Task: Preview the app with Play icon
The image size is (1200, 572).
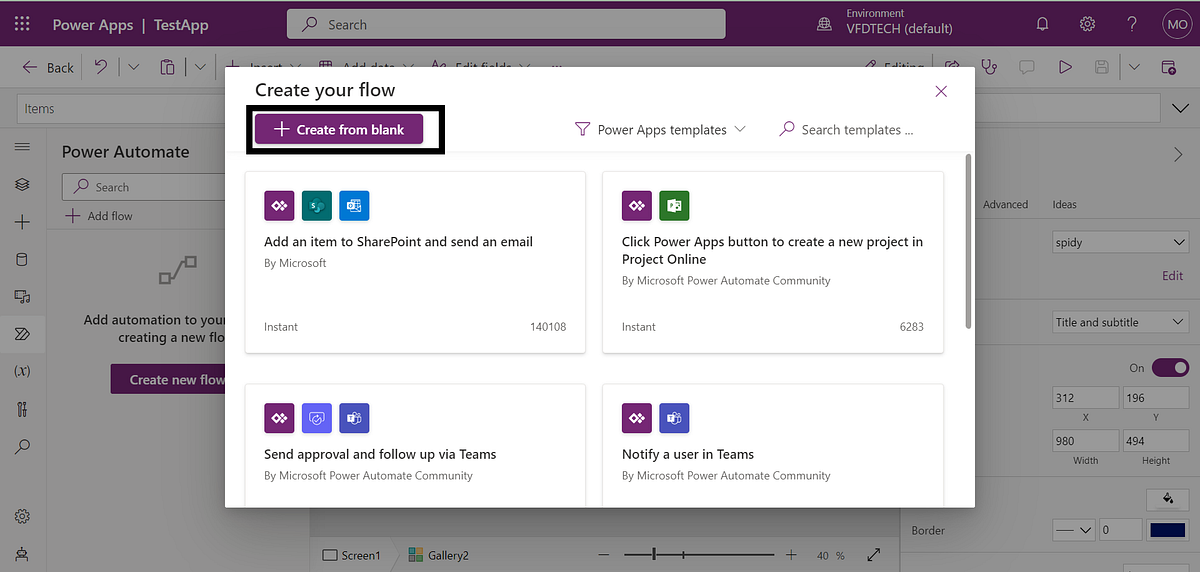Action: click(x=1066, y=67)
